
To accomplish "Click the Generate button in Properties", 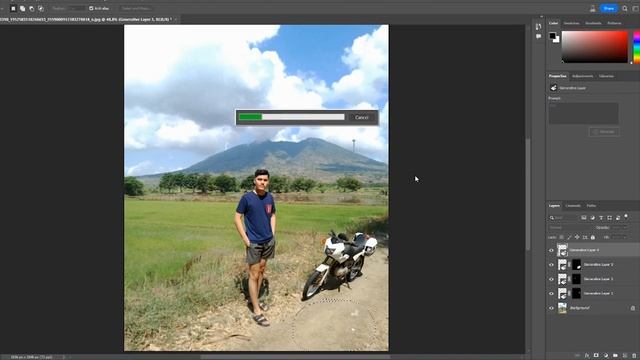I will (604, 132).
